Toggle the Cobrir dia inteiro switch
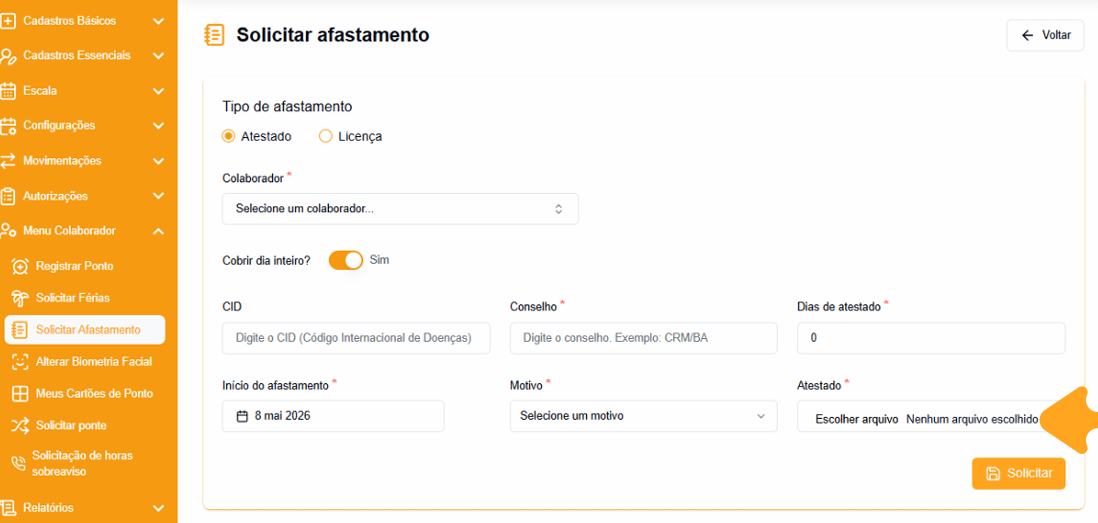The width and height of the screenshot is (1098, 523). (346, 260)
